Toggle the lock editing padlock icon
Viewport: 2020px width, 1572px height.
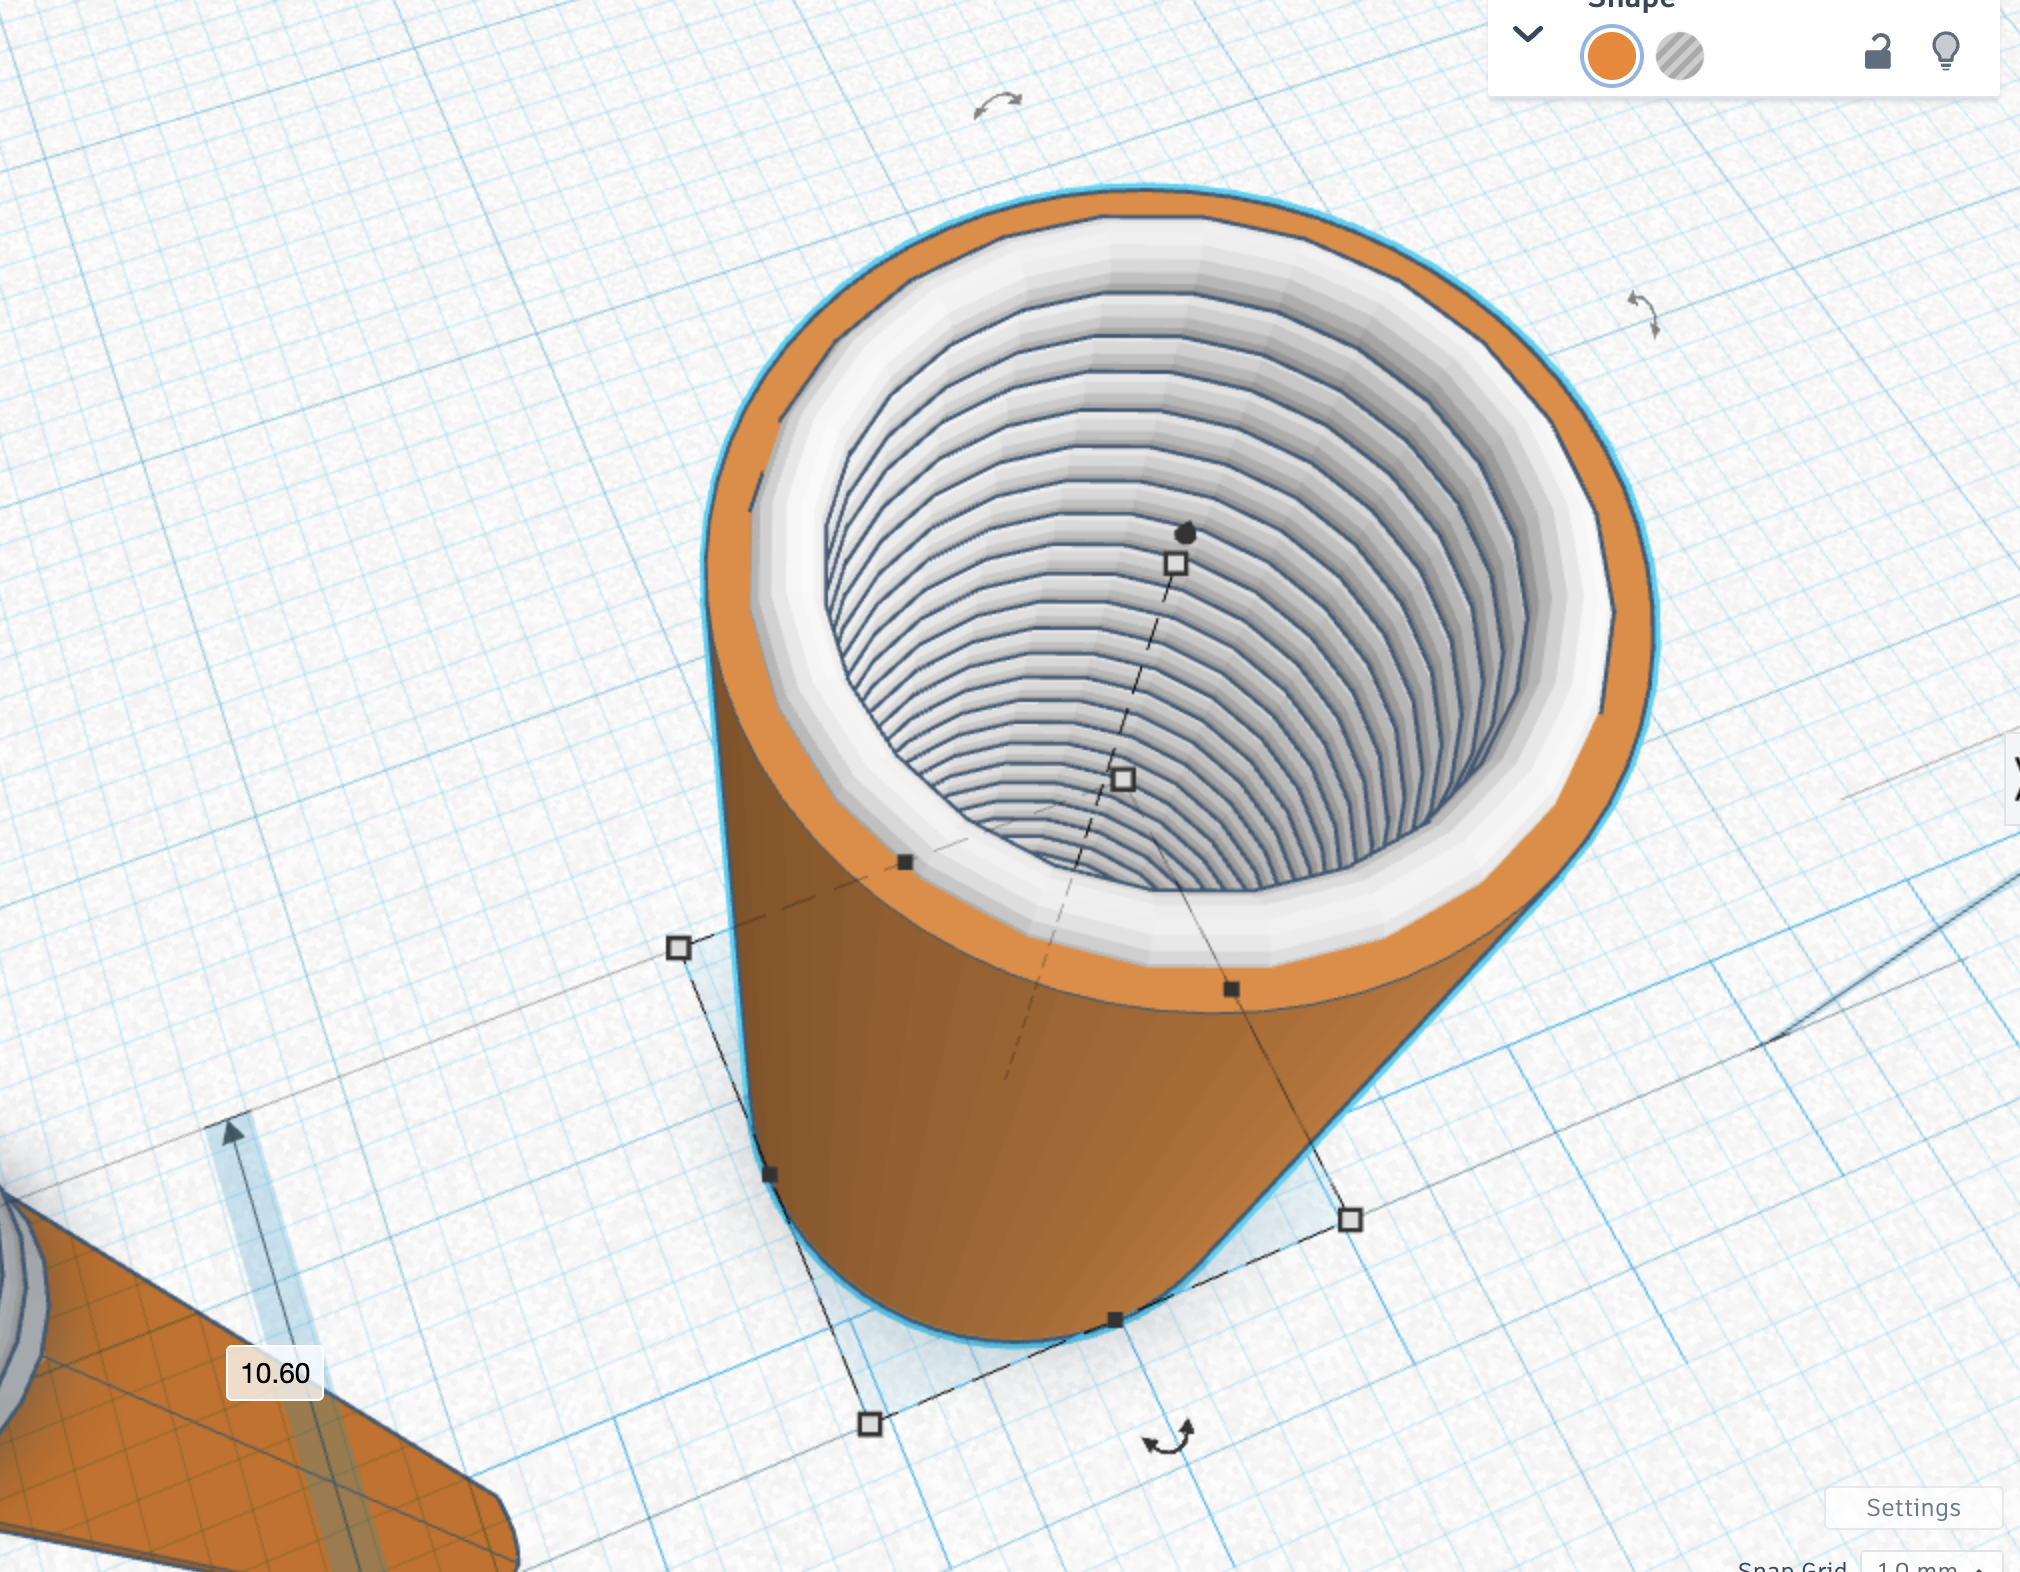(x=1878, y=52)
